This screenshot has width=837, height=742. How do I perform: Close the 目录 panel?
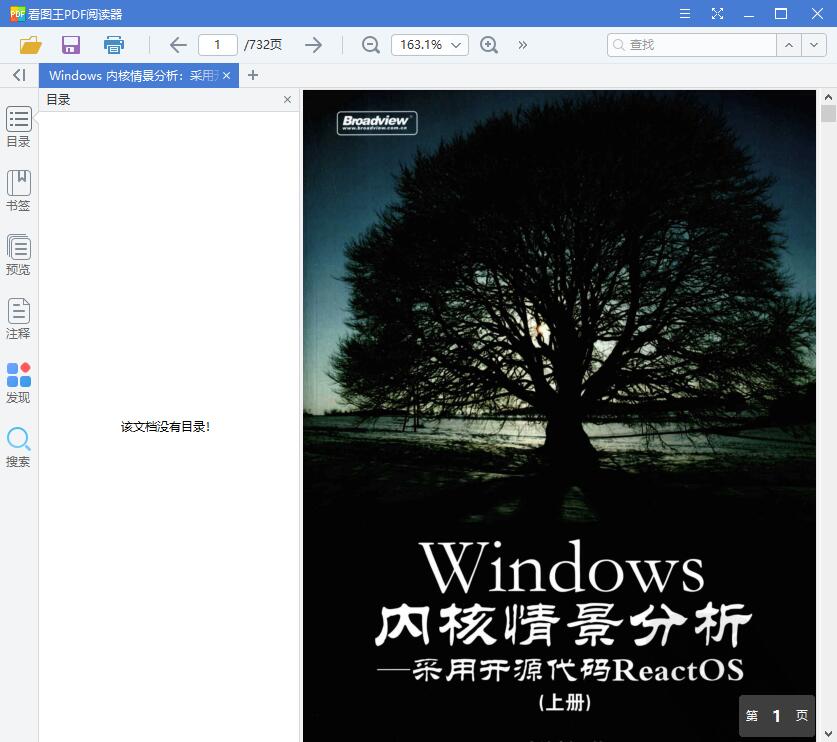[287, 99]
